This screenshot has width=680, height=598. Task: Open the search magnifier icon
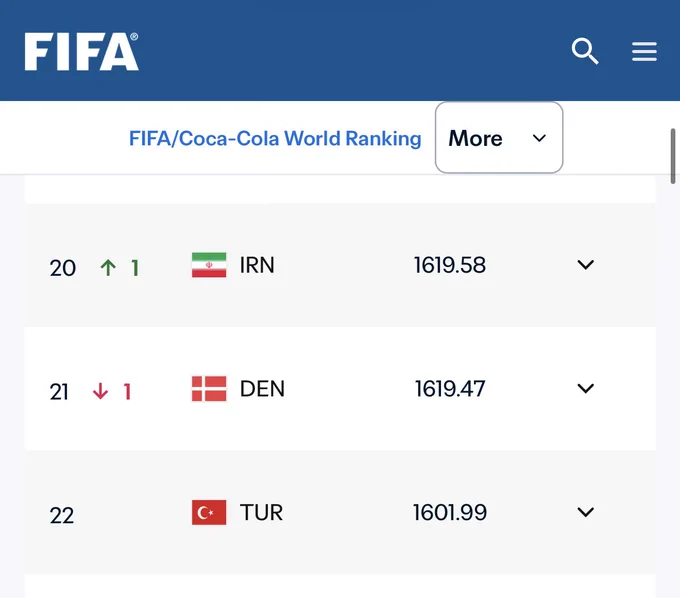pos(585,51)
